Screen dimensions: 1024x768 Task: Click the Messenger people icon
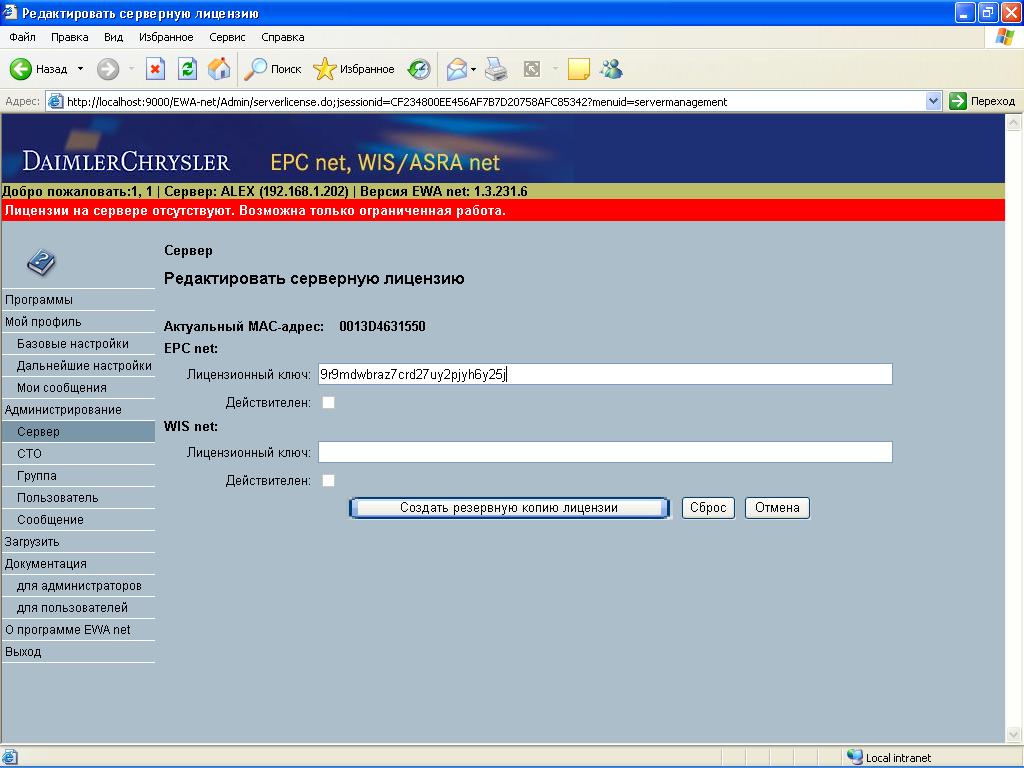tap(611, 69)
